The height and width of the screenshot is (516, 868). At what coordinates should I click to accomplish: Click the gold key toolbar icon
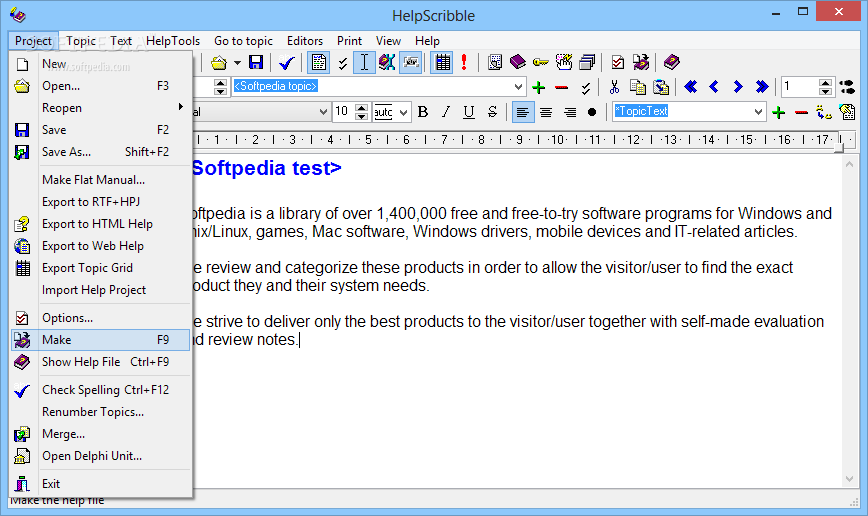(x=541, y=63)
